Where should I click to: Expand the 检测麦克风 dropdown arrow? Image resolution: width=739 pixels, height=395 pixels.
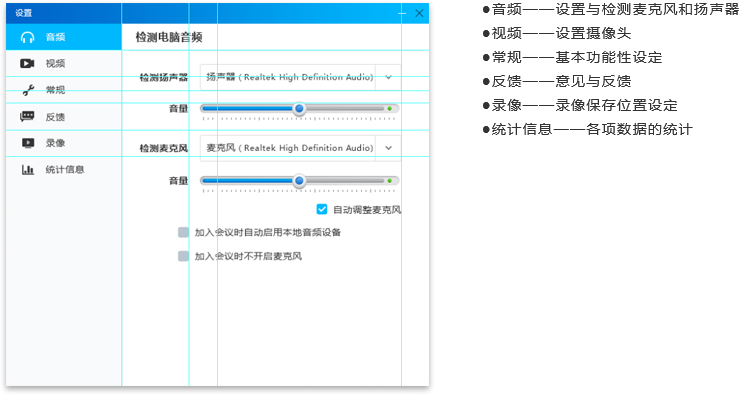point(388,148)
